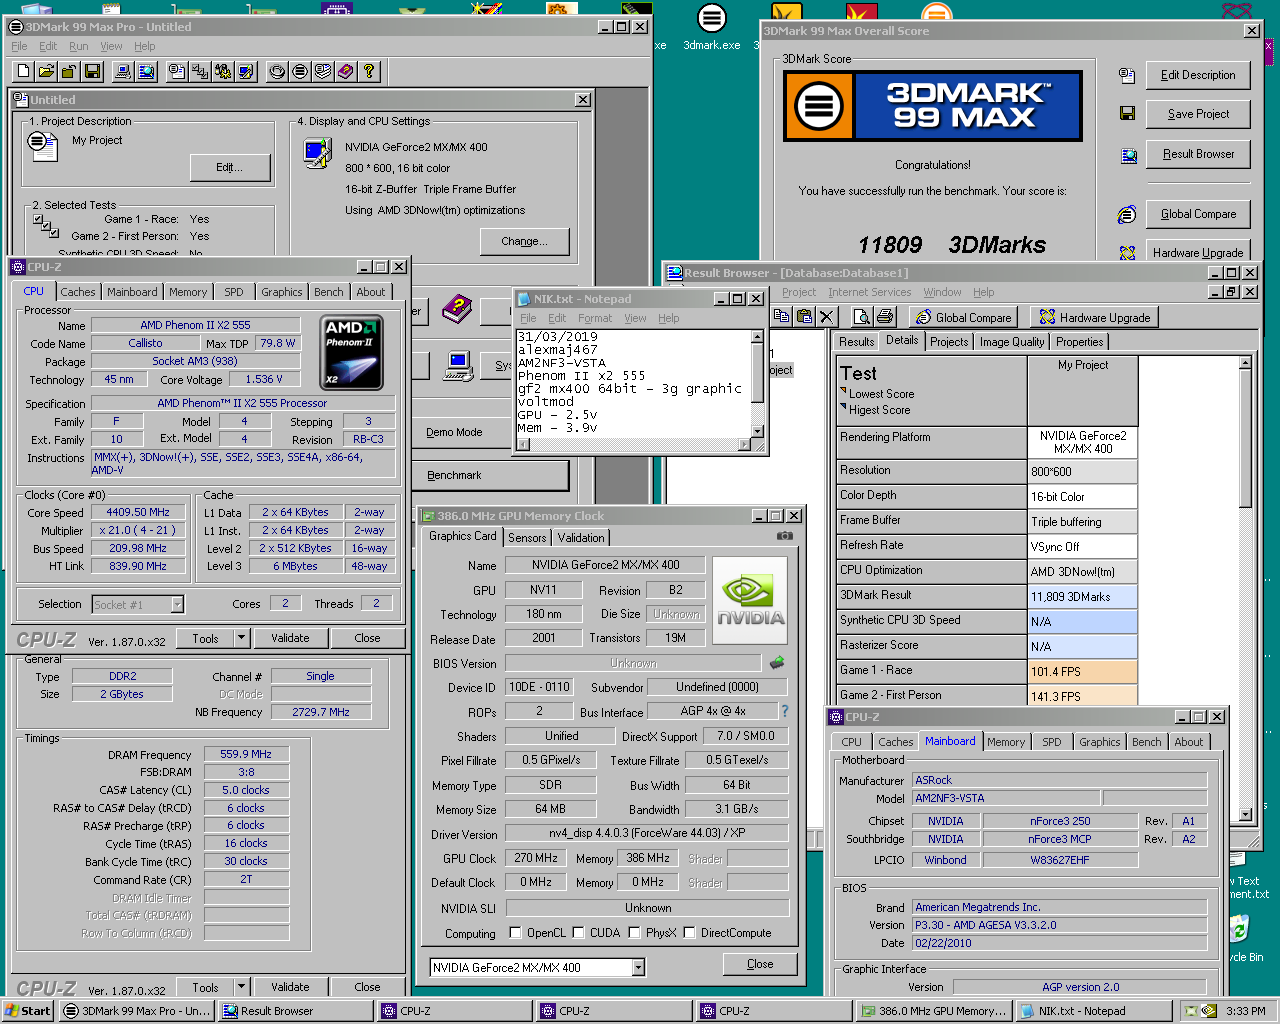Click the purple help book icon near Demo Mode
This screenshot has width=1280, height=1024.
[457, 308]
